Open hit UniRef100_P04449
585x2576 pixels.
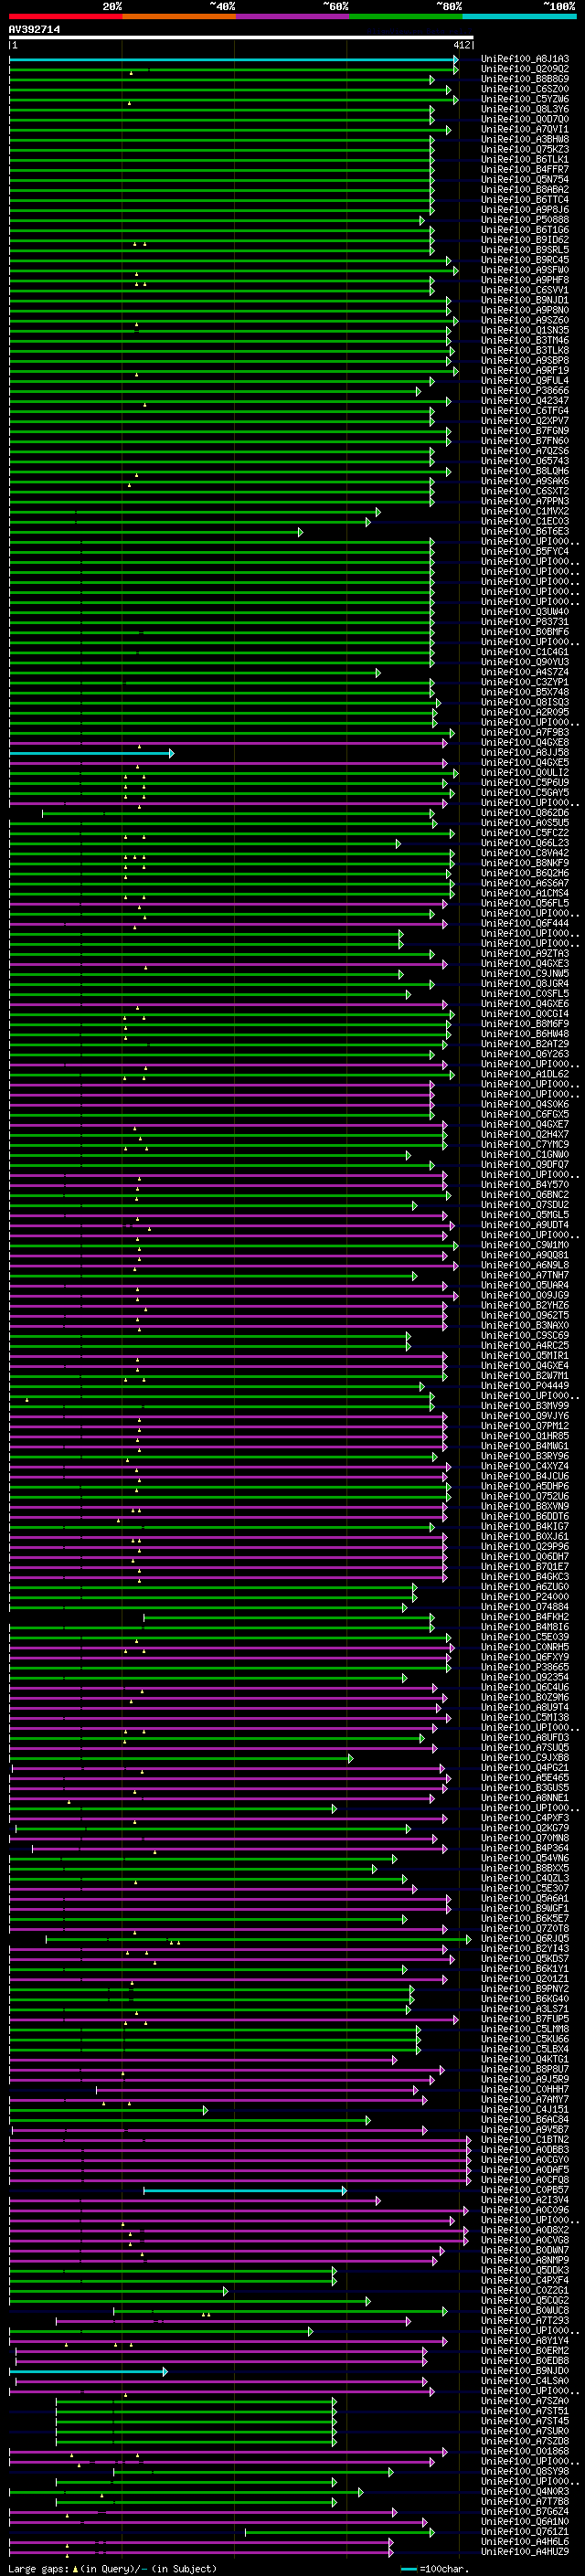(x=525, y=1387)
